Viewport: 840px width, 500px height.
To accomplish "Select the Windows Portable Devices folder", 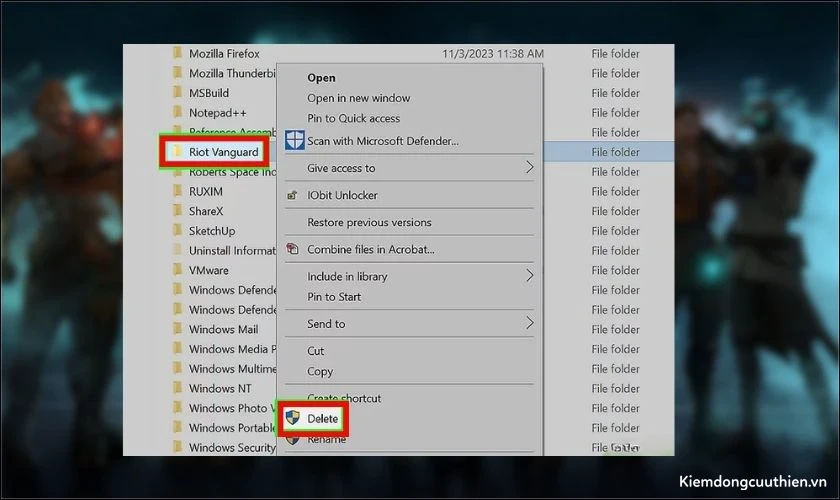I will (x=232, y=428).
